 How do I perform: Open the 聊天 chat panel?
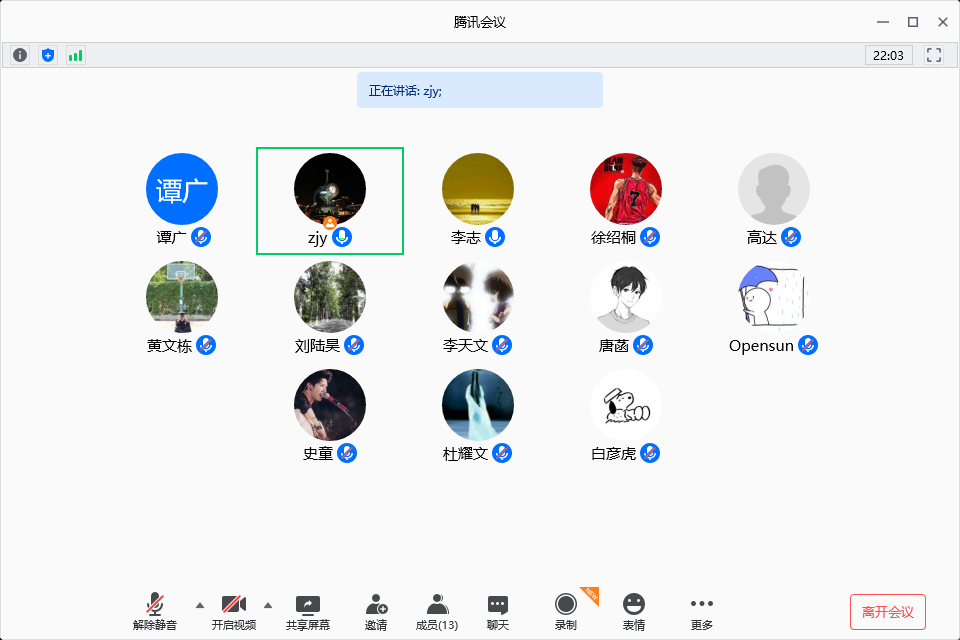(x=498, y=611)
